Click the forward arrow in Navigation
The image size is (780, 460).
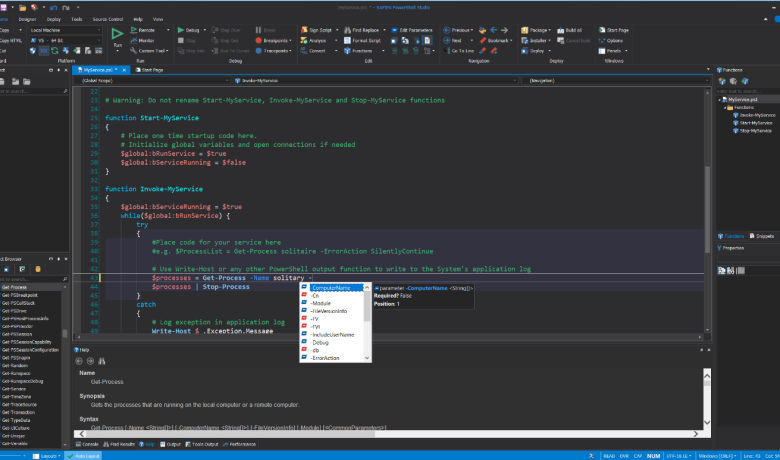[x=504, y=30]
